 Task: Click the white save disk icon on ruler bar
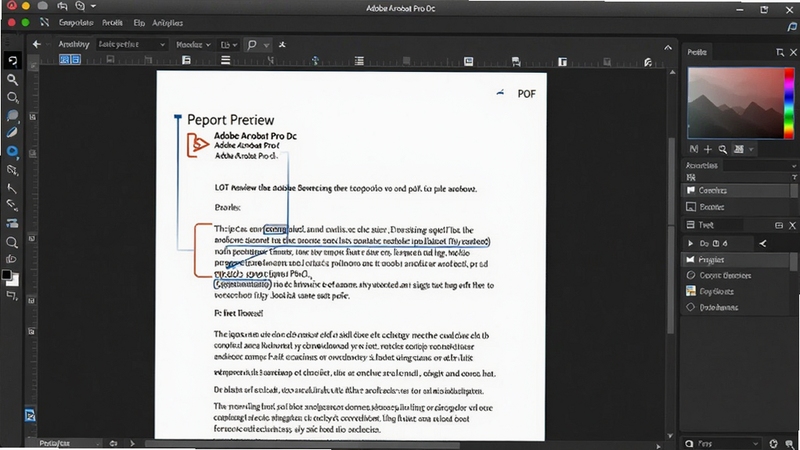pyautogui.click(x=186, y=61)
